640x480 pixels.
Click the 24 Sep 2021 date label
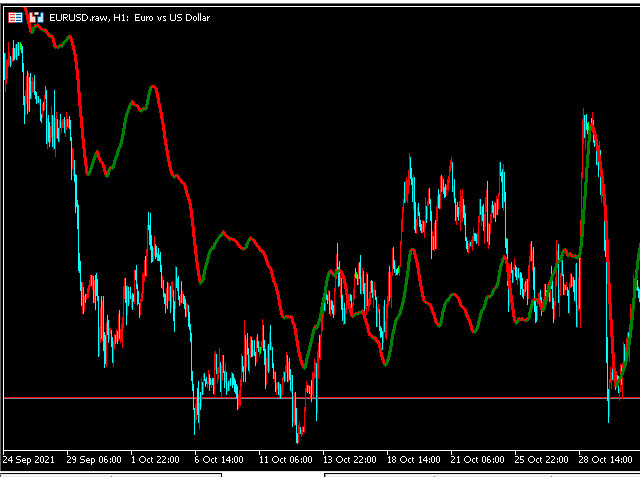coord(29,460)
